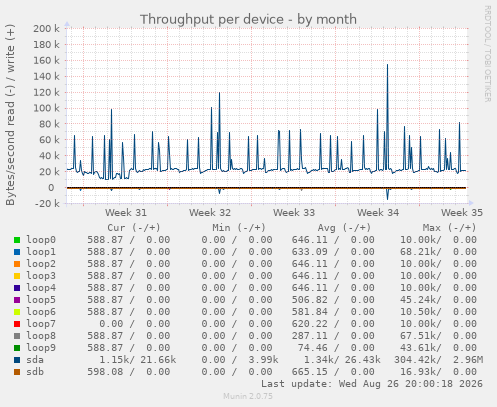
Task: Click the Week 31 axis label
Action: tap(126, 213)
